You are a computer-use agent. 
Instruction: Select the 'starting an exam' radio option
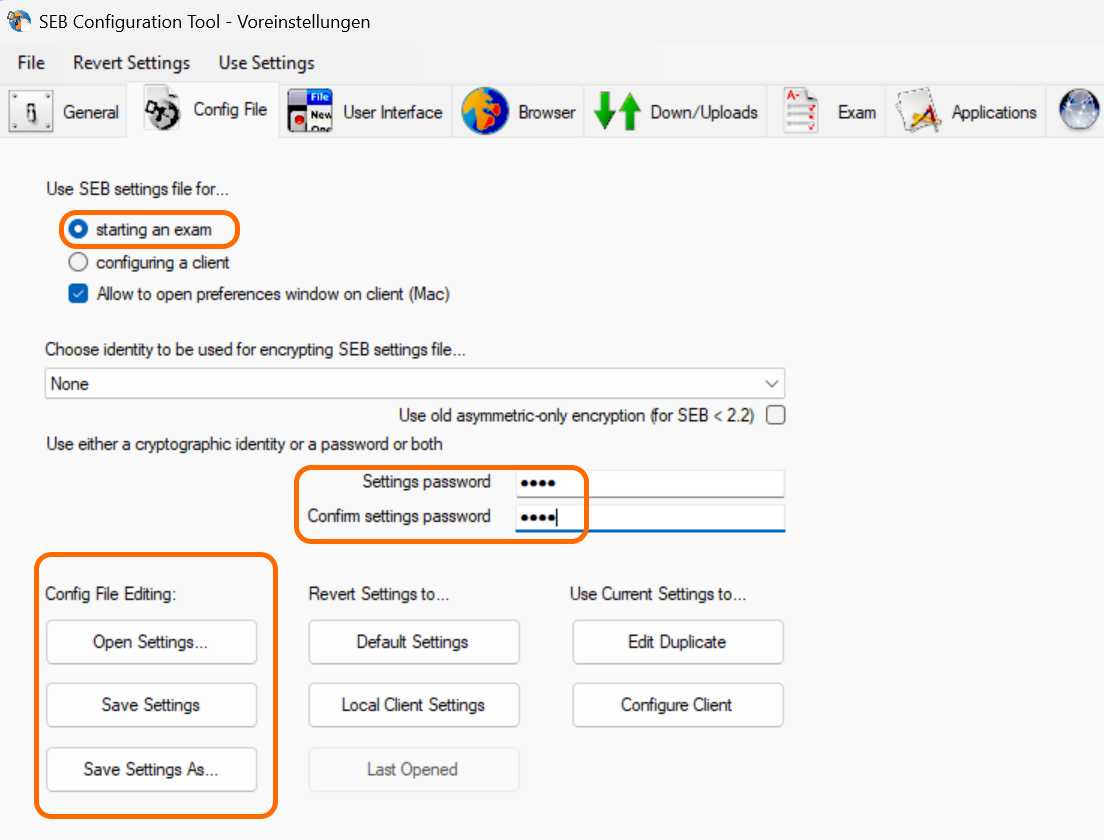coord(79,230)
